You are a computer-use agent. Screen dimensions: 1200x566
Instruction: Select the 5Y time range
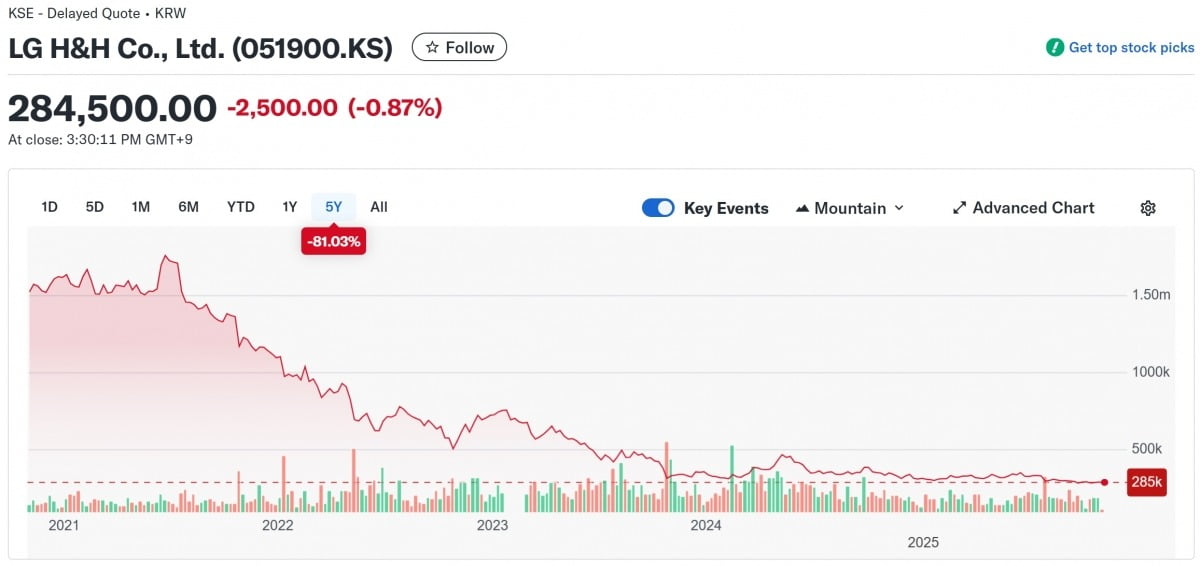(333, 207)
